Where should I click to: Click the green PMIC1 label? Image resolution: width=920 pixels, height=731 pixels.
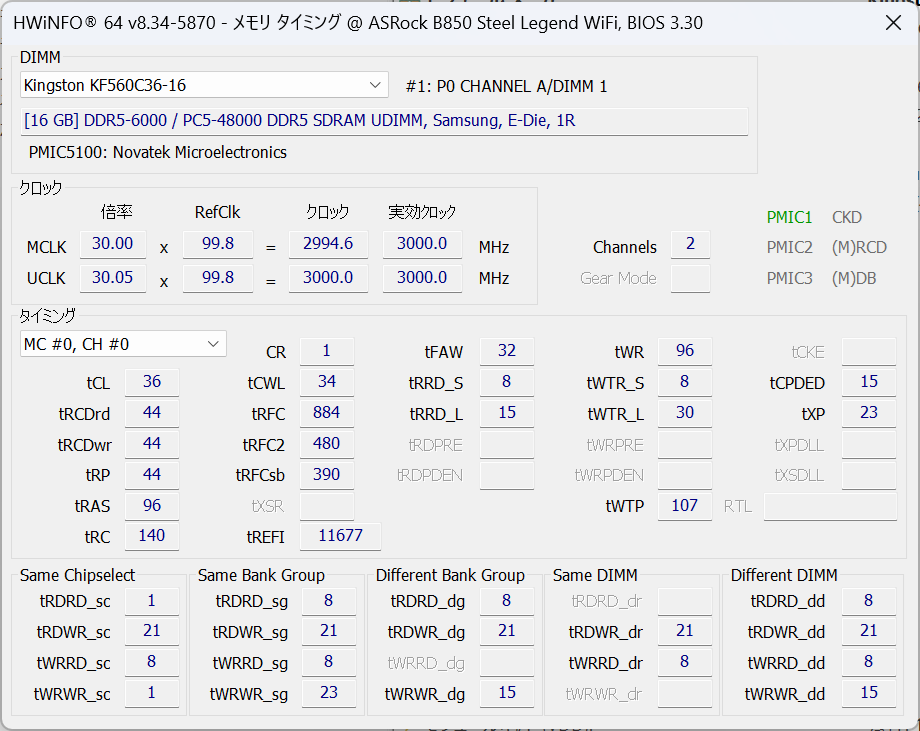pyautogui.click(x=789, y=217)
